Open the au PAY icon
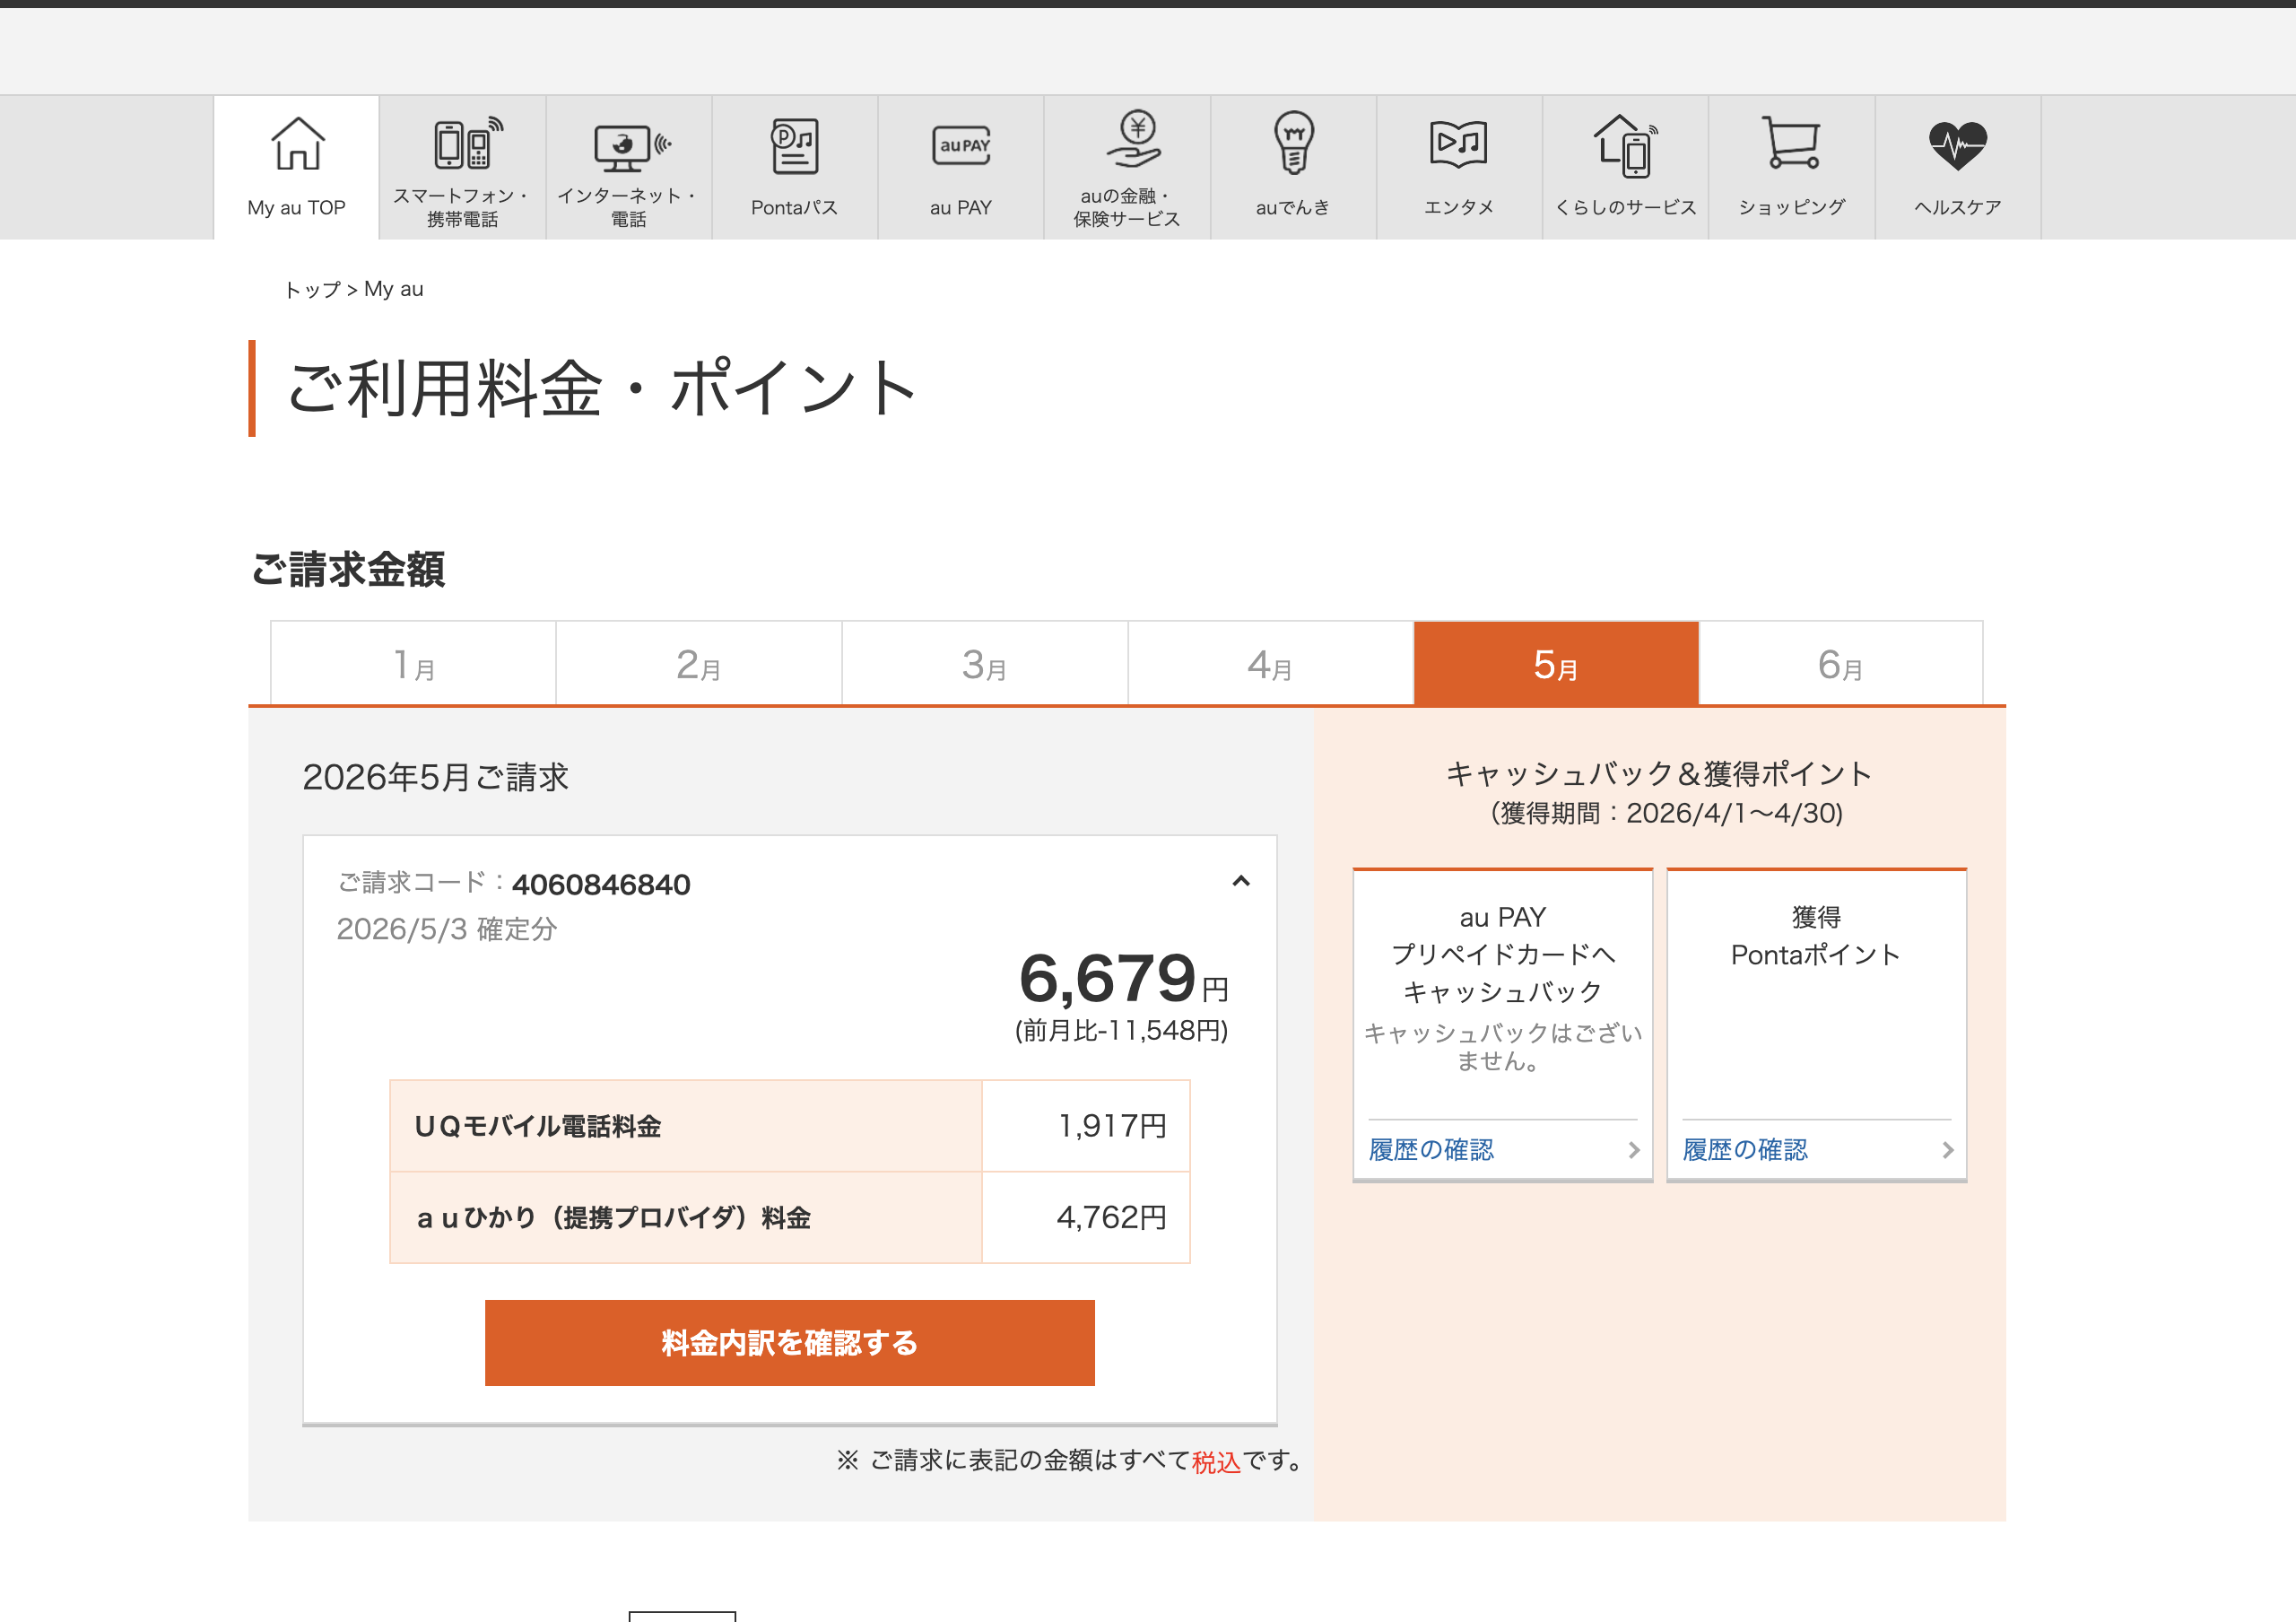Viewport: 2296px width, 1622px height. 960,146
